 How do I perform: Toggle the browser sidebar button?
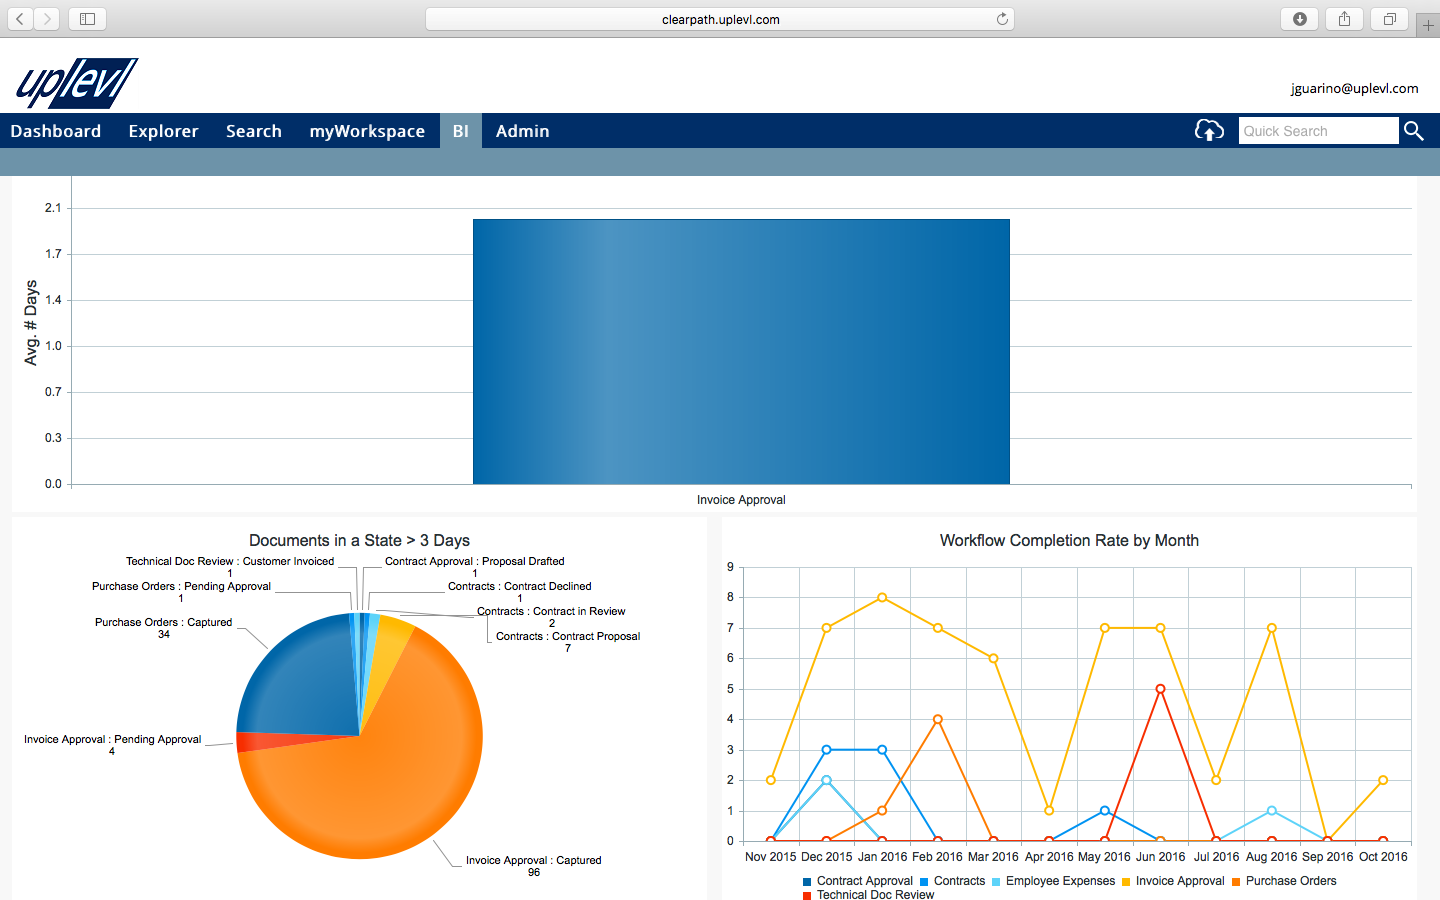(87, 19)
